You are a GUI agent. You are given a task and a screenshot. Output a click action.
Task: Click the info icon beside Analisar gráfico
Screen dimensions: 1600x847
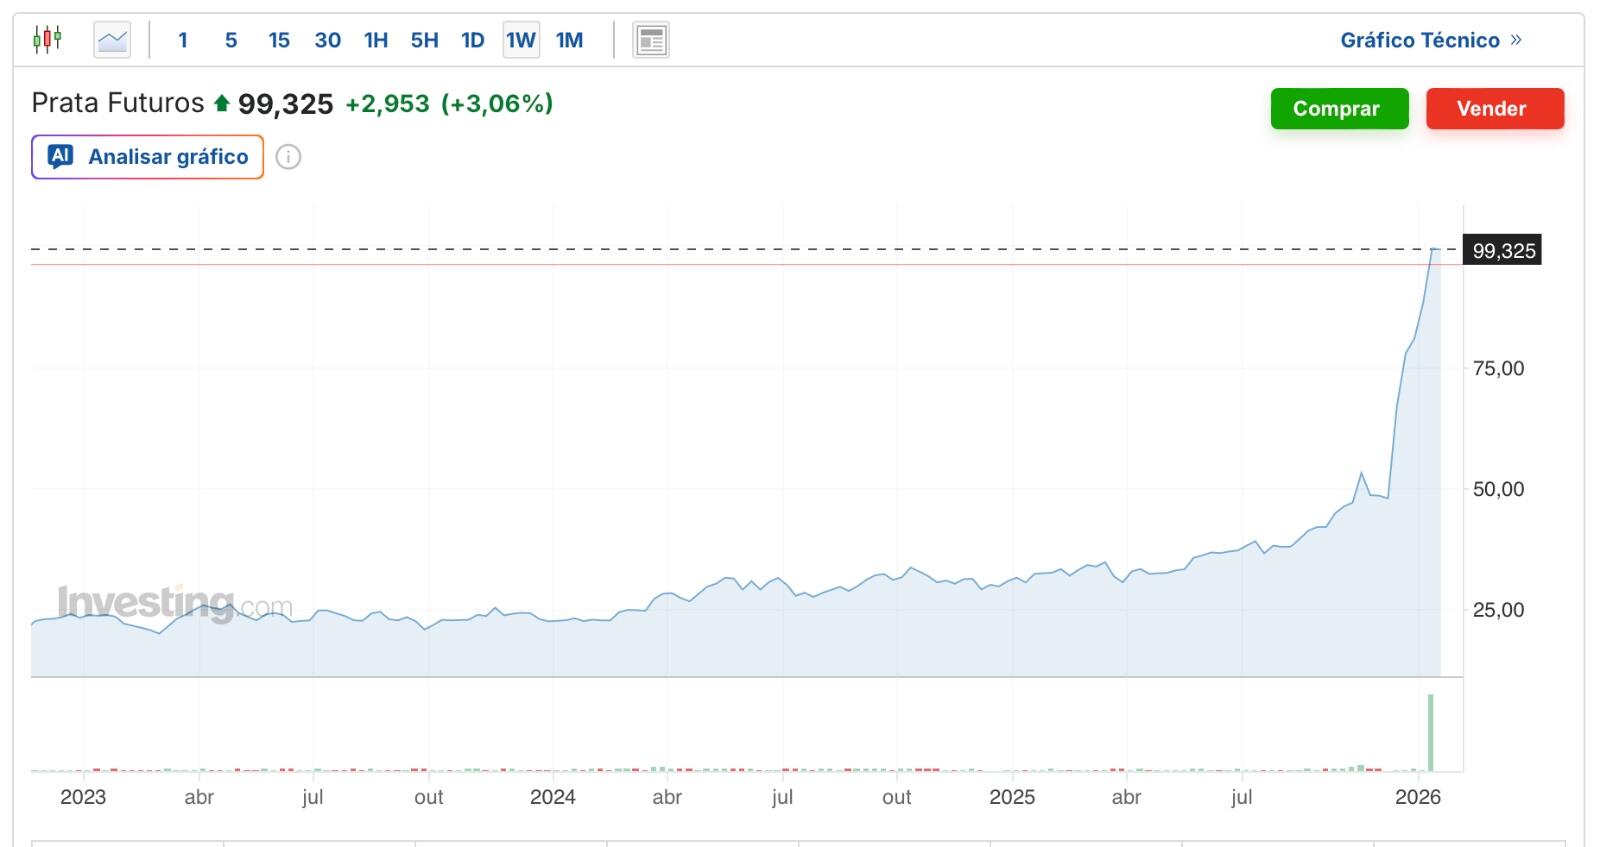tap(288, 157)
